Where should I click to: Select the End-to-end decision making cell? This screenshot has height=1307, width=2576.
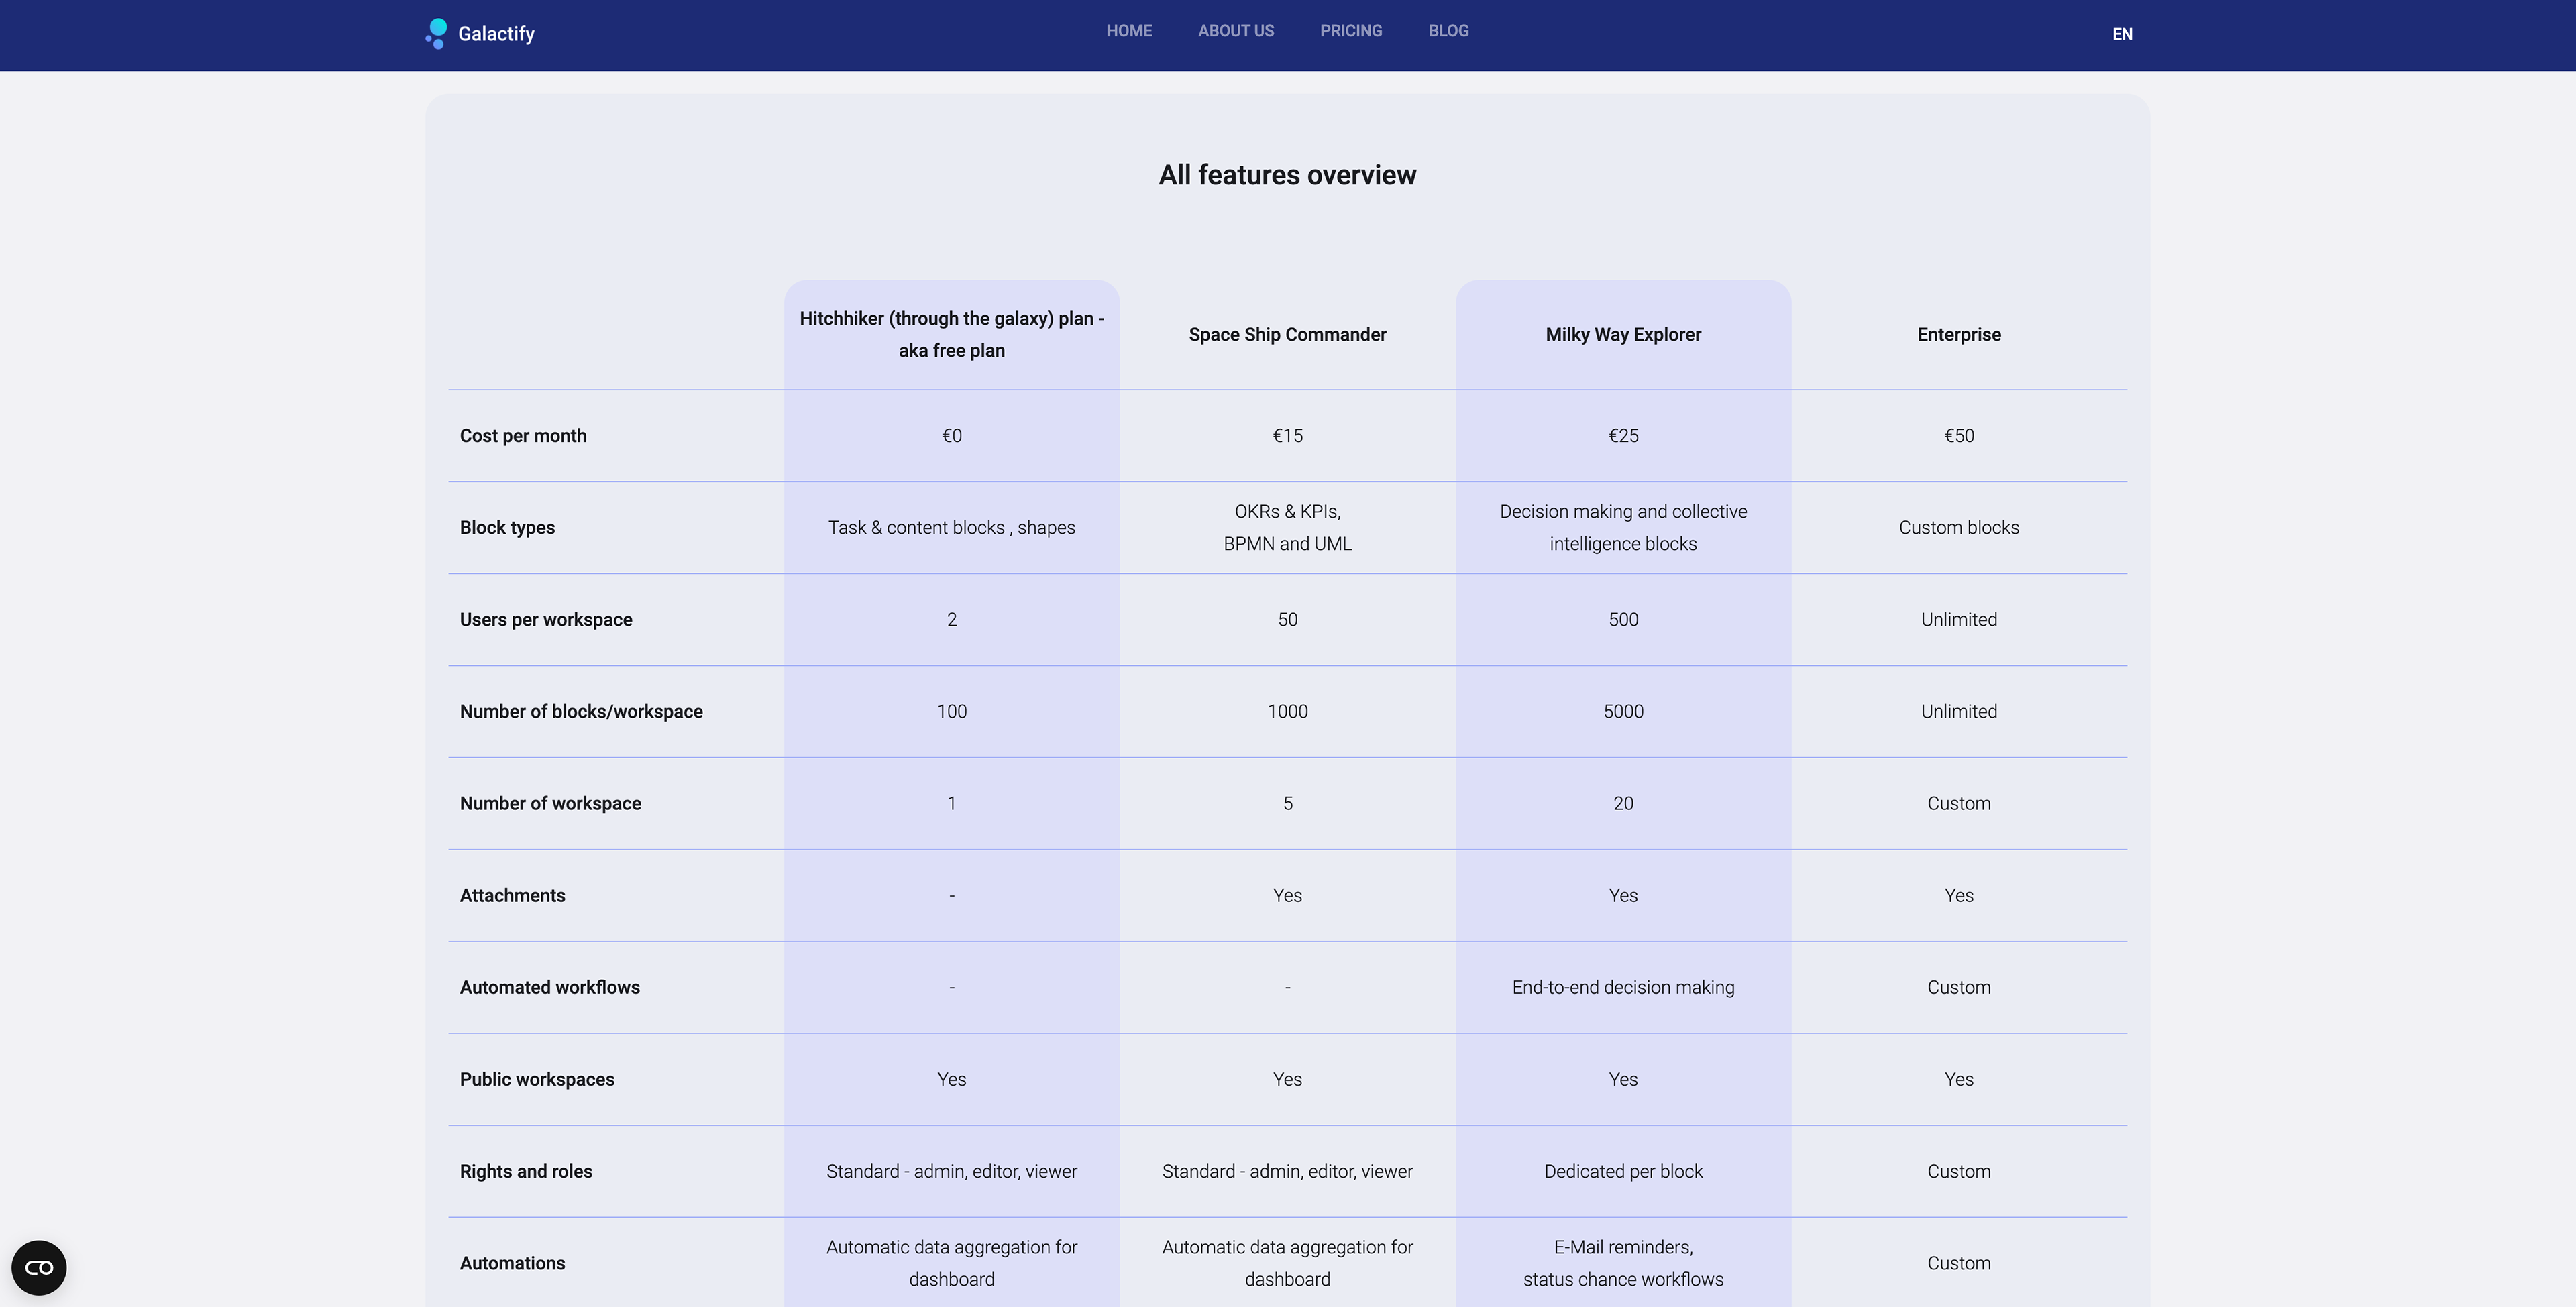pyautogui.click(x=1623, y=988)
